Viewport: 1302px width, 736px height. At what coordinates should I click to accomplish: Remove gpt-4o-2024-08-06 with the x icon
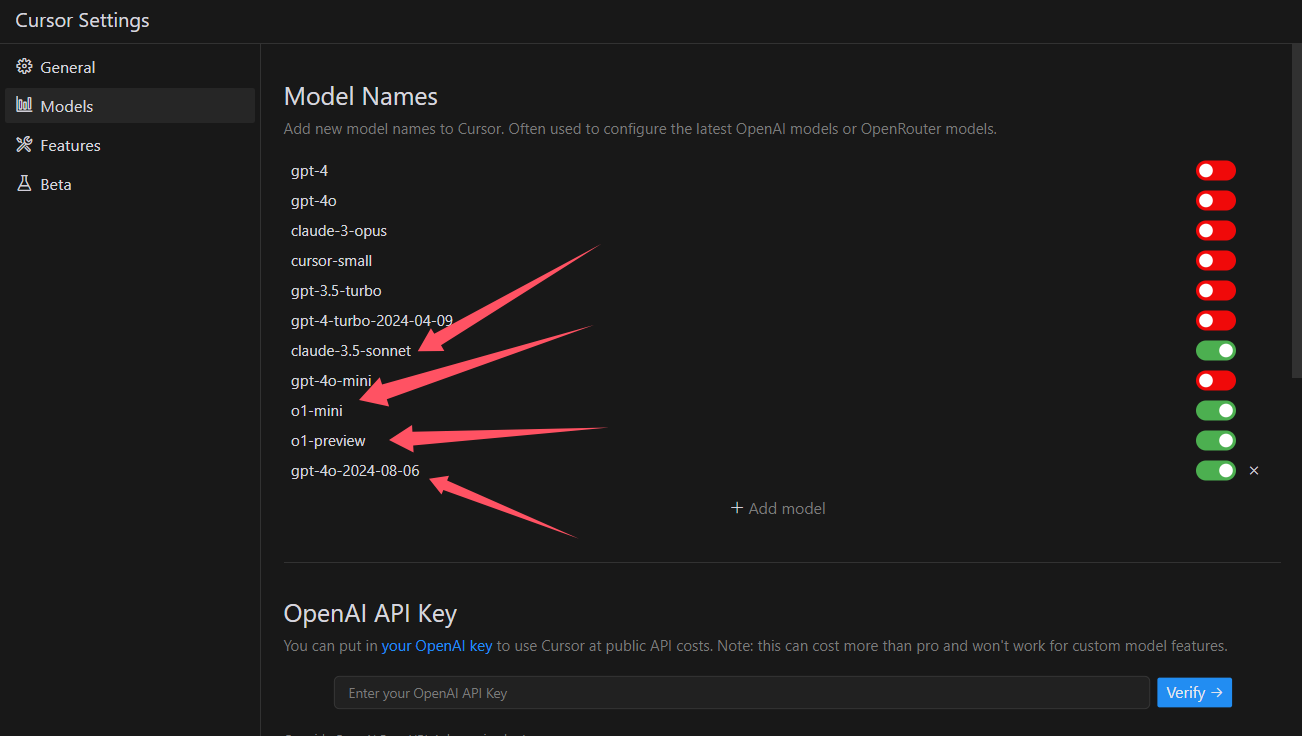pyautogui.click(x=1254, y=470)
